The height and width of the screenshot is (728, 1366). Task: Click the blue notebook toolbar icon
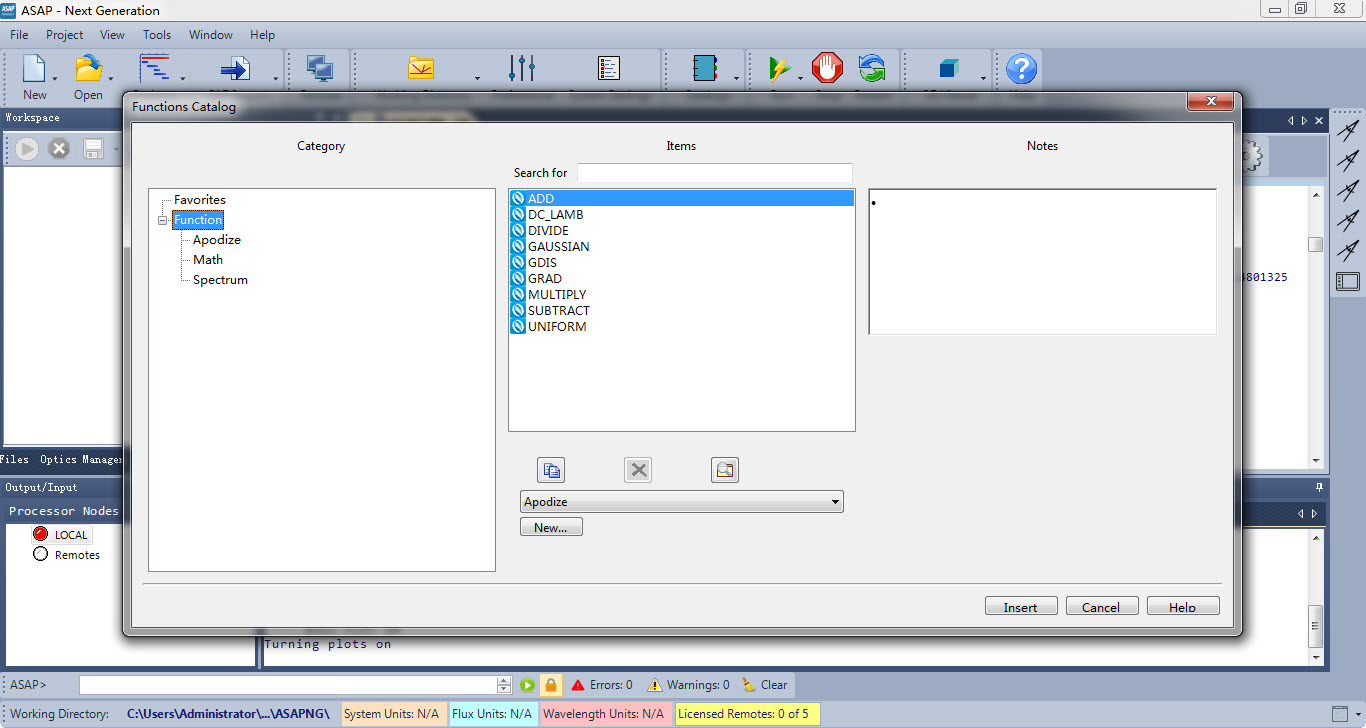705,69
